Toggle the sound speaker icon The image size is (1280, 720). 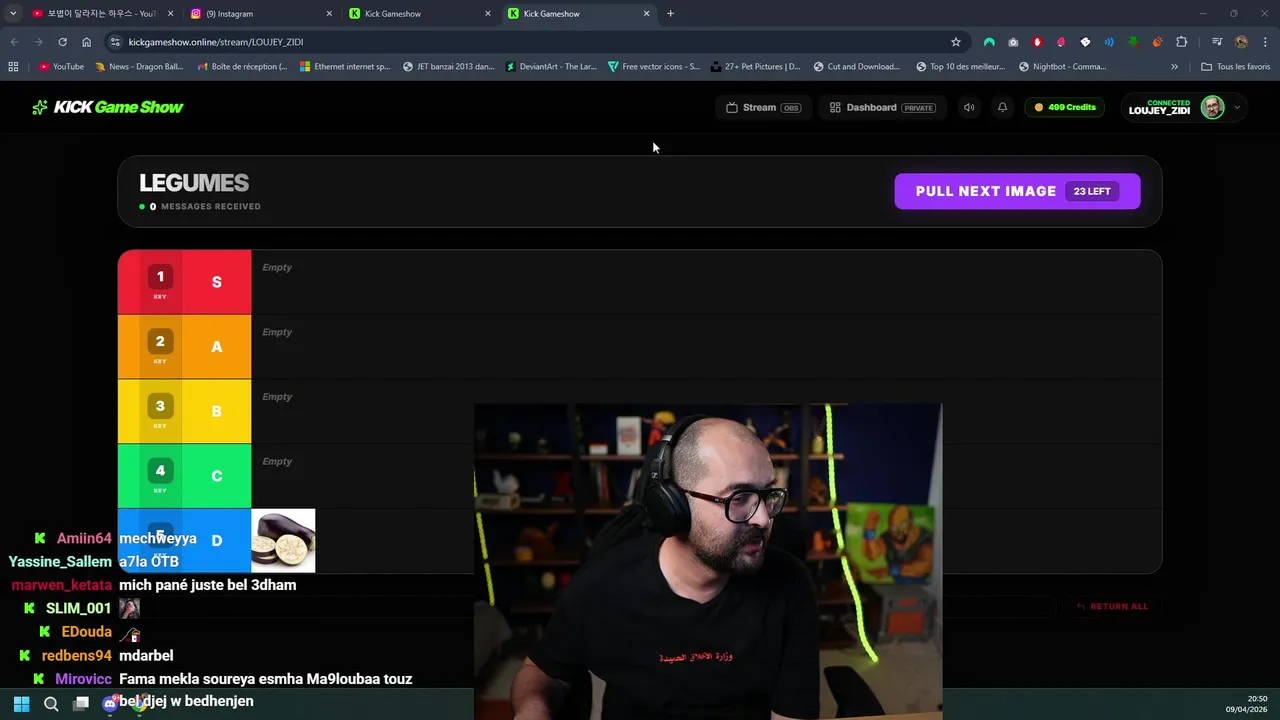pyautogui.click(x=968, y=107)
